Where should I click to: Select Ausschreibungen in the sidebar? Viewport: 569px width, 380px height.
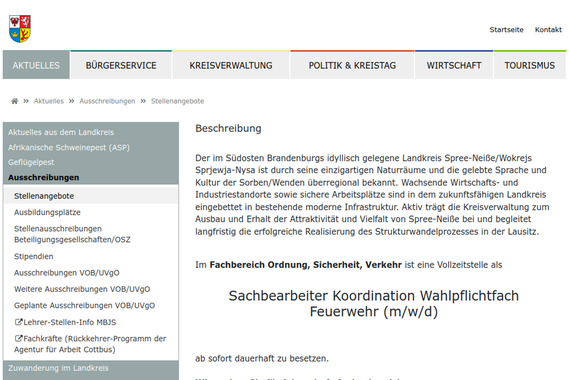coord(44,177)
